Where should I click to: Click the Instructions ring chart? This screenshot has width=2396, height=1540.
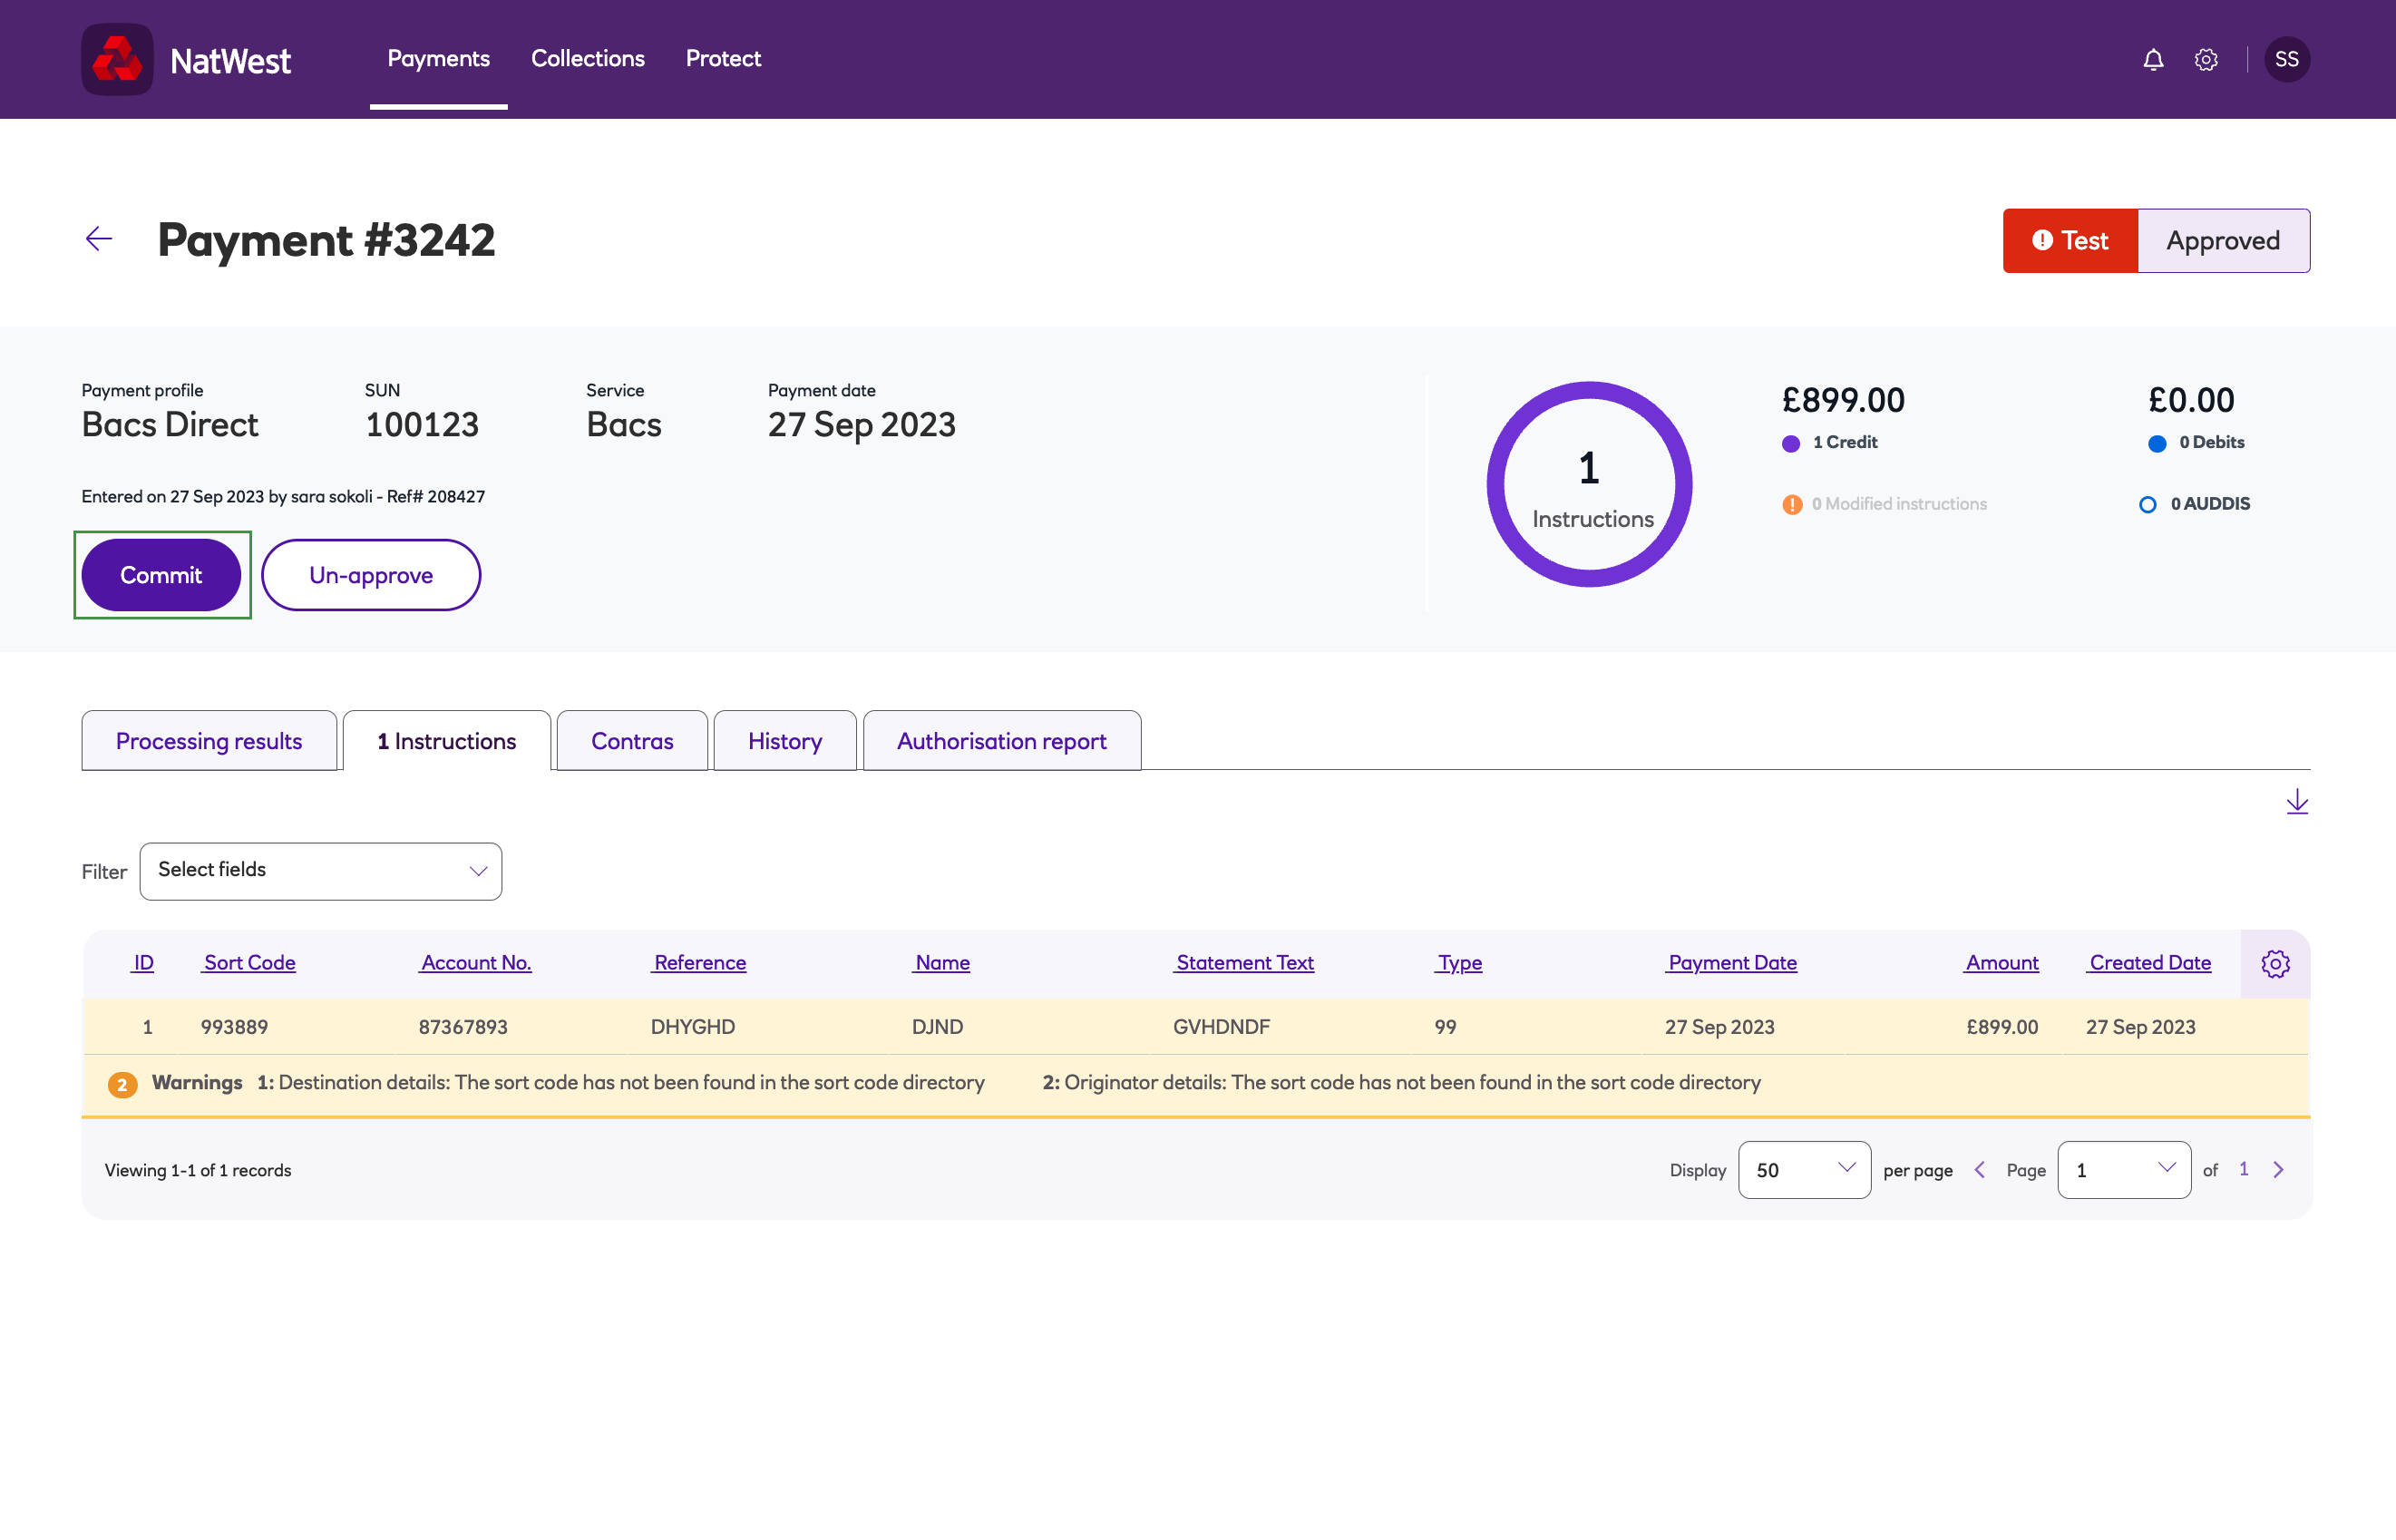(x=1589, y=484)
